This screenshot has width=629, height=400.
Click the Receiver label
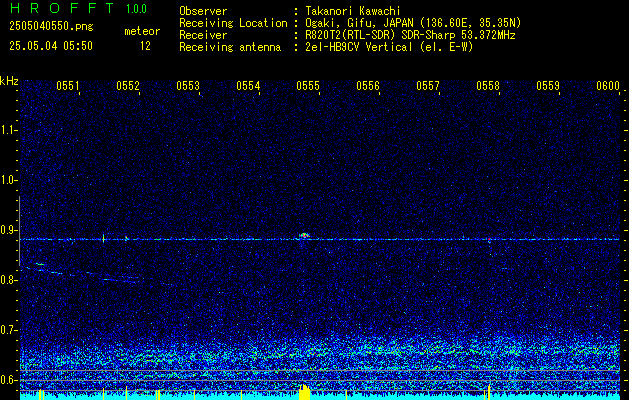[x=203, y=35]
